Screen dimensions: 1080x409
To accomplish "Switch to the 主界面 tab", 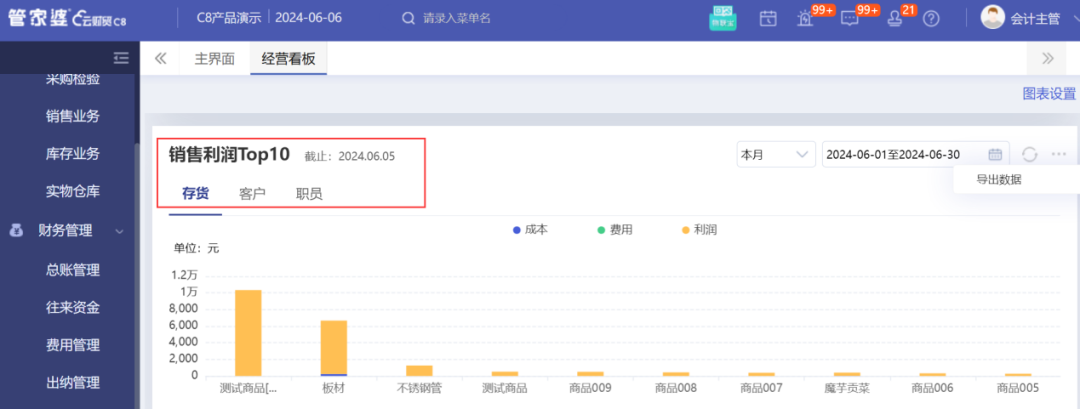I will [x=214, y=59].
